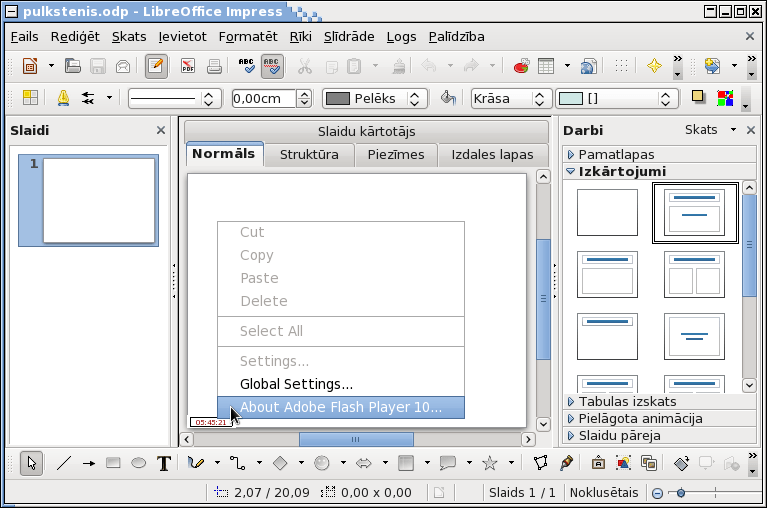This screenshot has width=767, height=508.
Task: Choose the title and two content layout
Action: pos(695,275)
